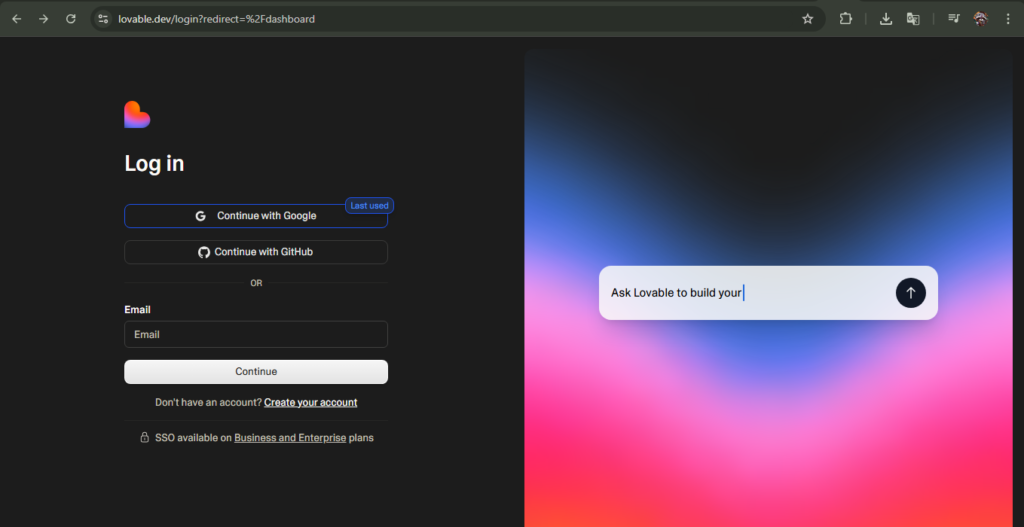The width and height of the screenshot is (1024, 527).
Task: Open Chrome three-dot menu
Action: [x=1008, y=19]
